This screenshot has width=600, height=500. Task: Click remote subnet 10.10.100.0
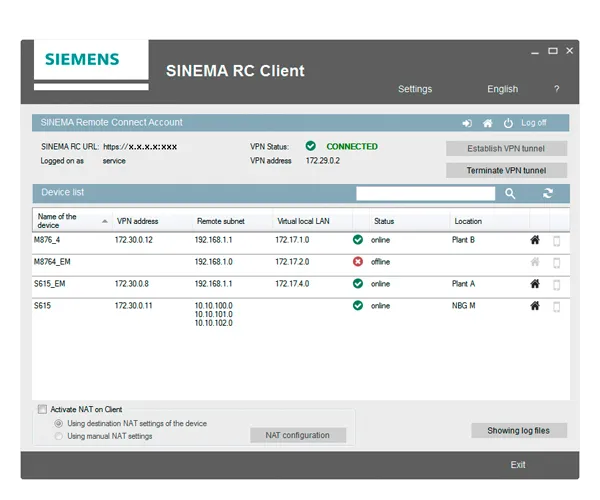click(214, 305)
